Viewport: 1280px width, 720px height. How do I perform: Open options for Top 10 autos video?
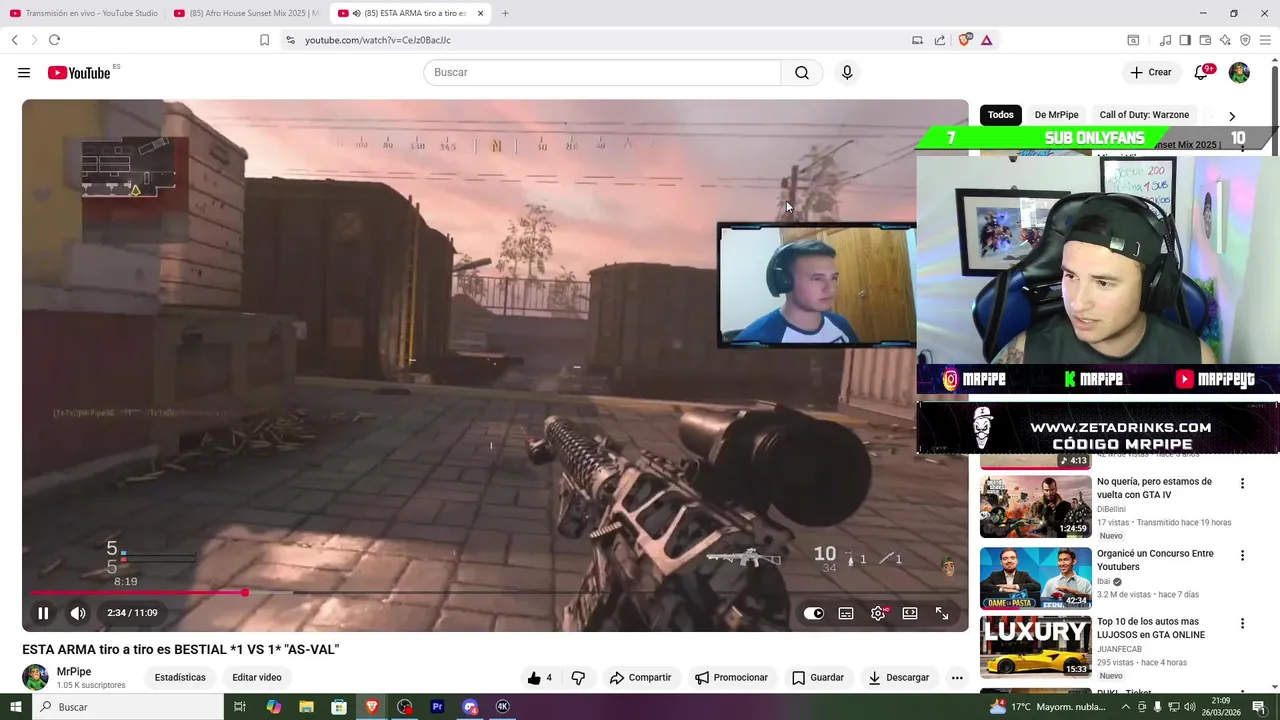[x=1242, y=623]
